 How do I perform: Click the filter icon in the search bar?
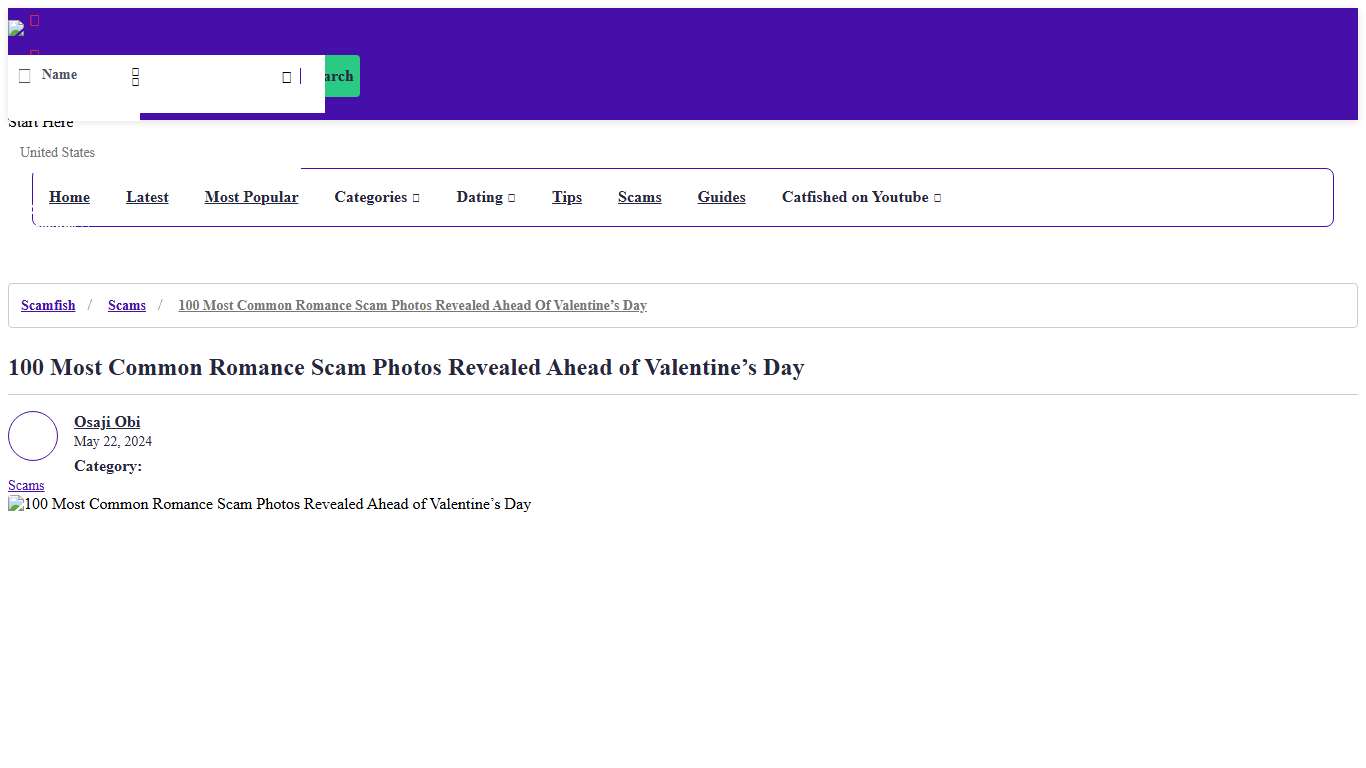coord(135,76)
